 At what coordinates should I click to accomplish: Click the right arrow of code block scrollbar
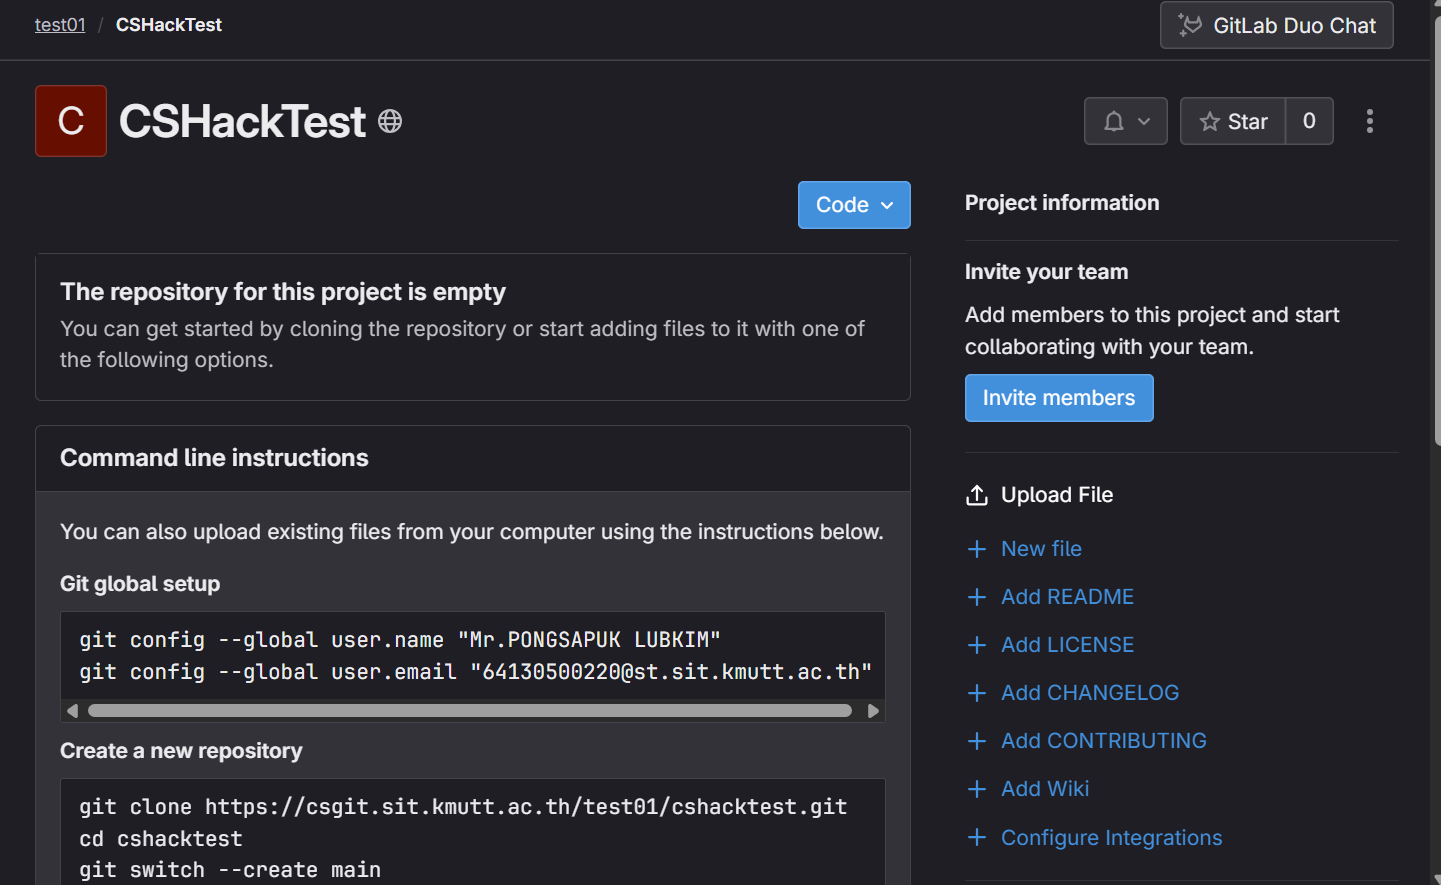coord(873,711)
